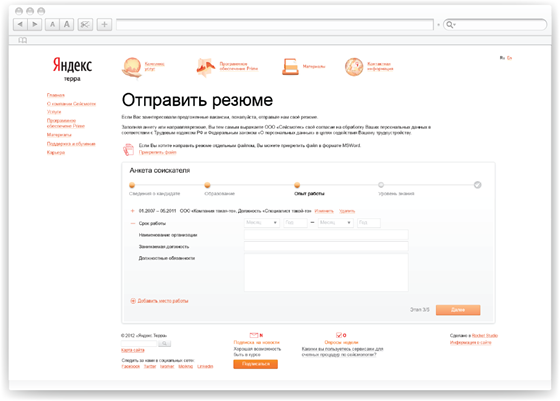
Task: Go back with the browser back arrow
Action: [x=20, y=24]
